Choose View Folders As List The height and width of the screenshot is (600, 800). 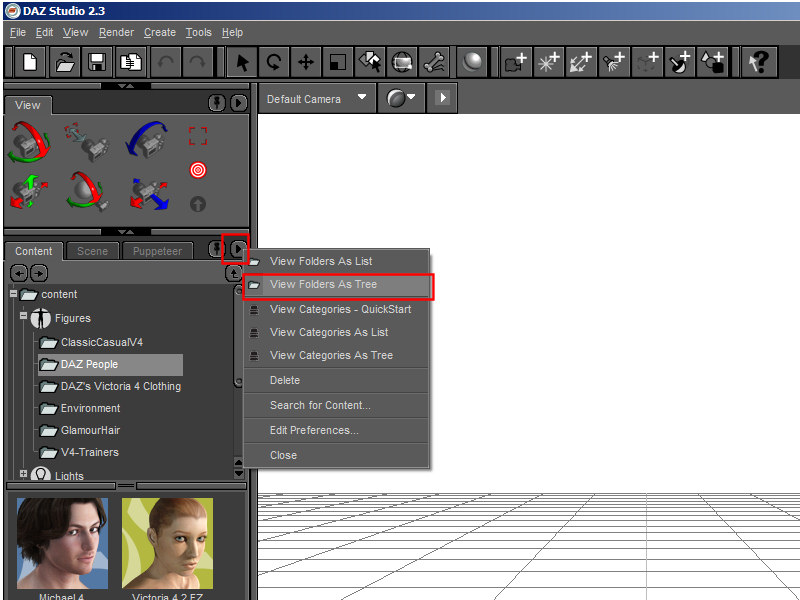pos(337,261)
